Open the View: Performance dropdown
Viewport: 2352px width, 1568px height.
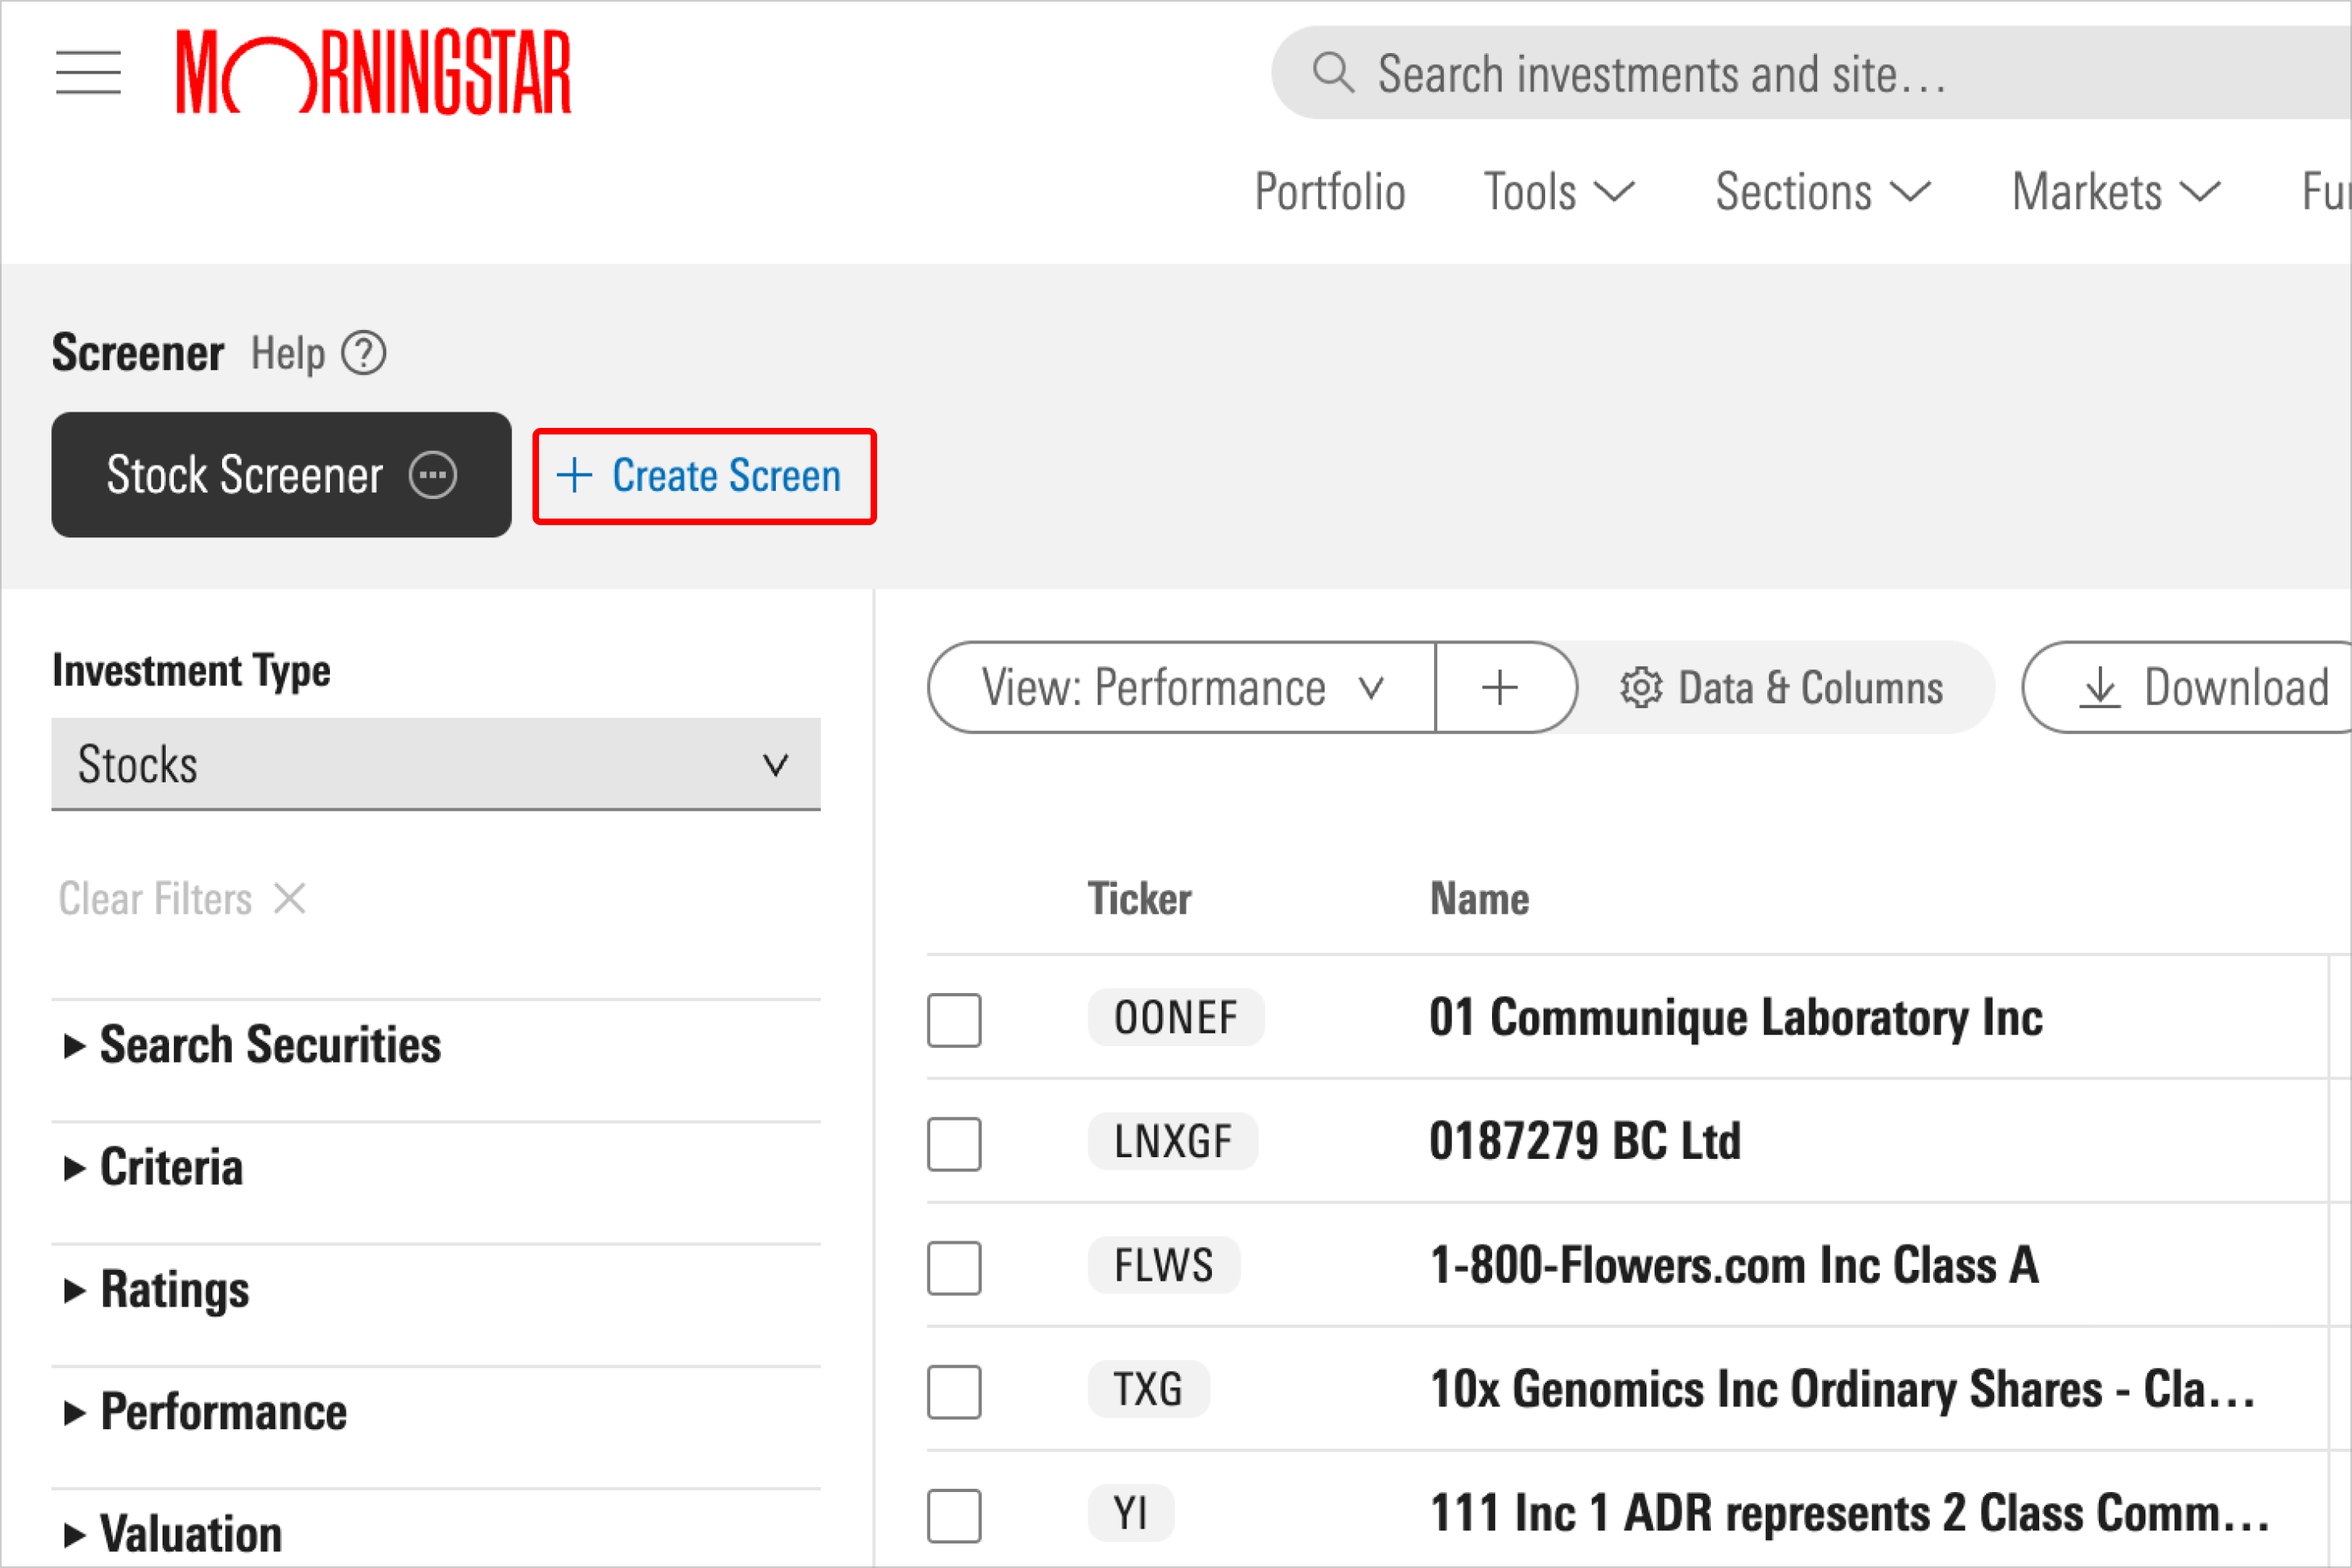click(x=1182, y=688)
